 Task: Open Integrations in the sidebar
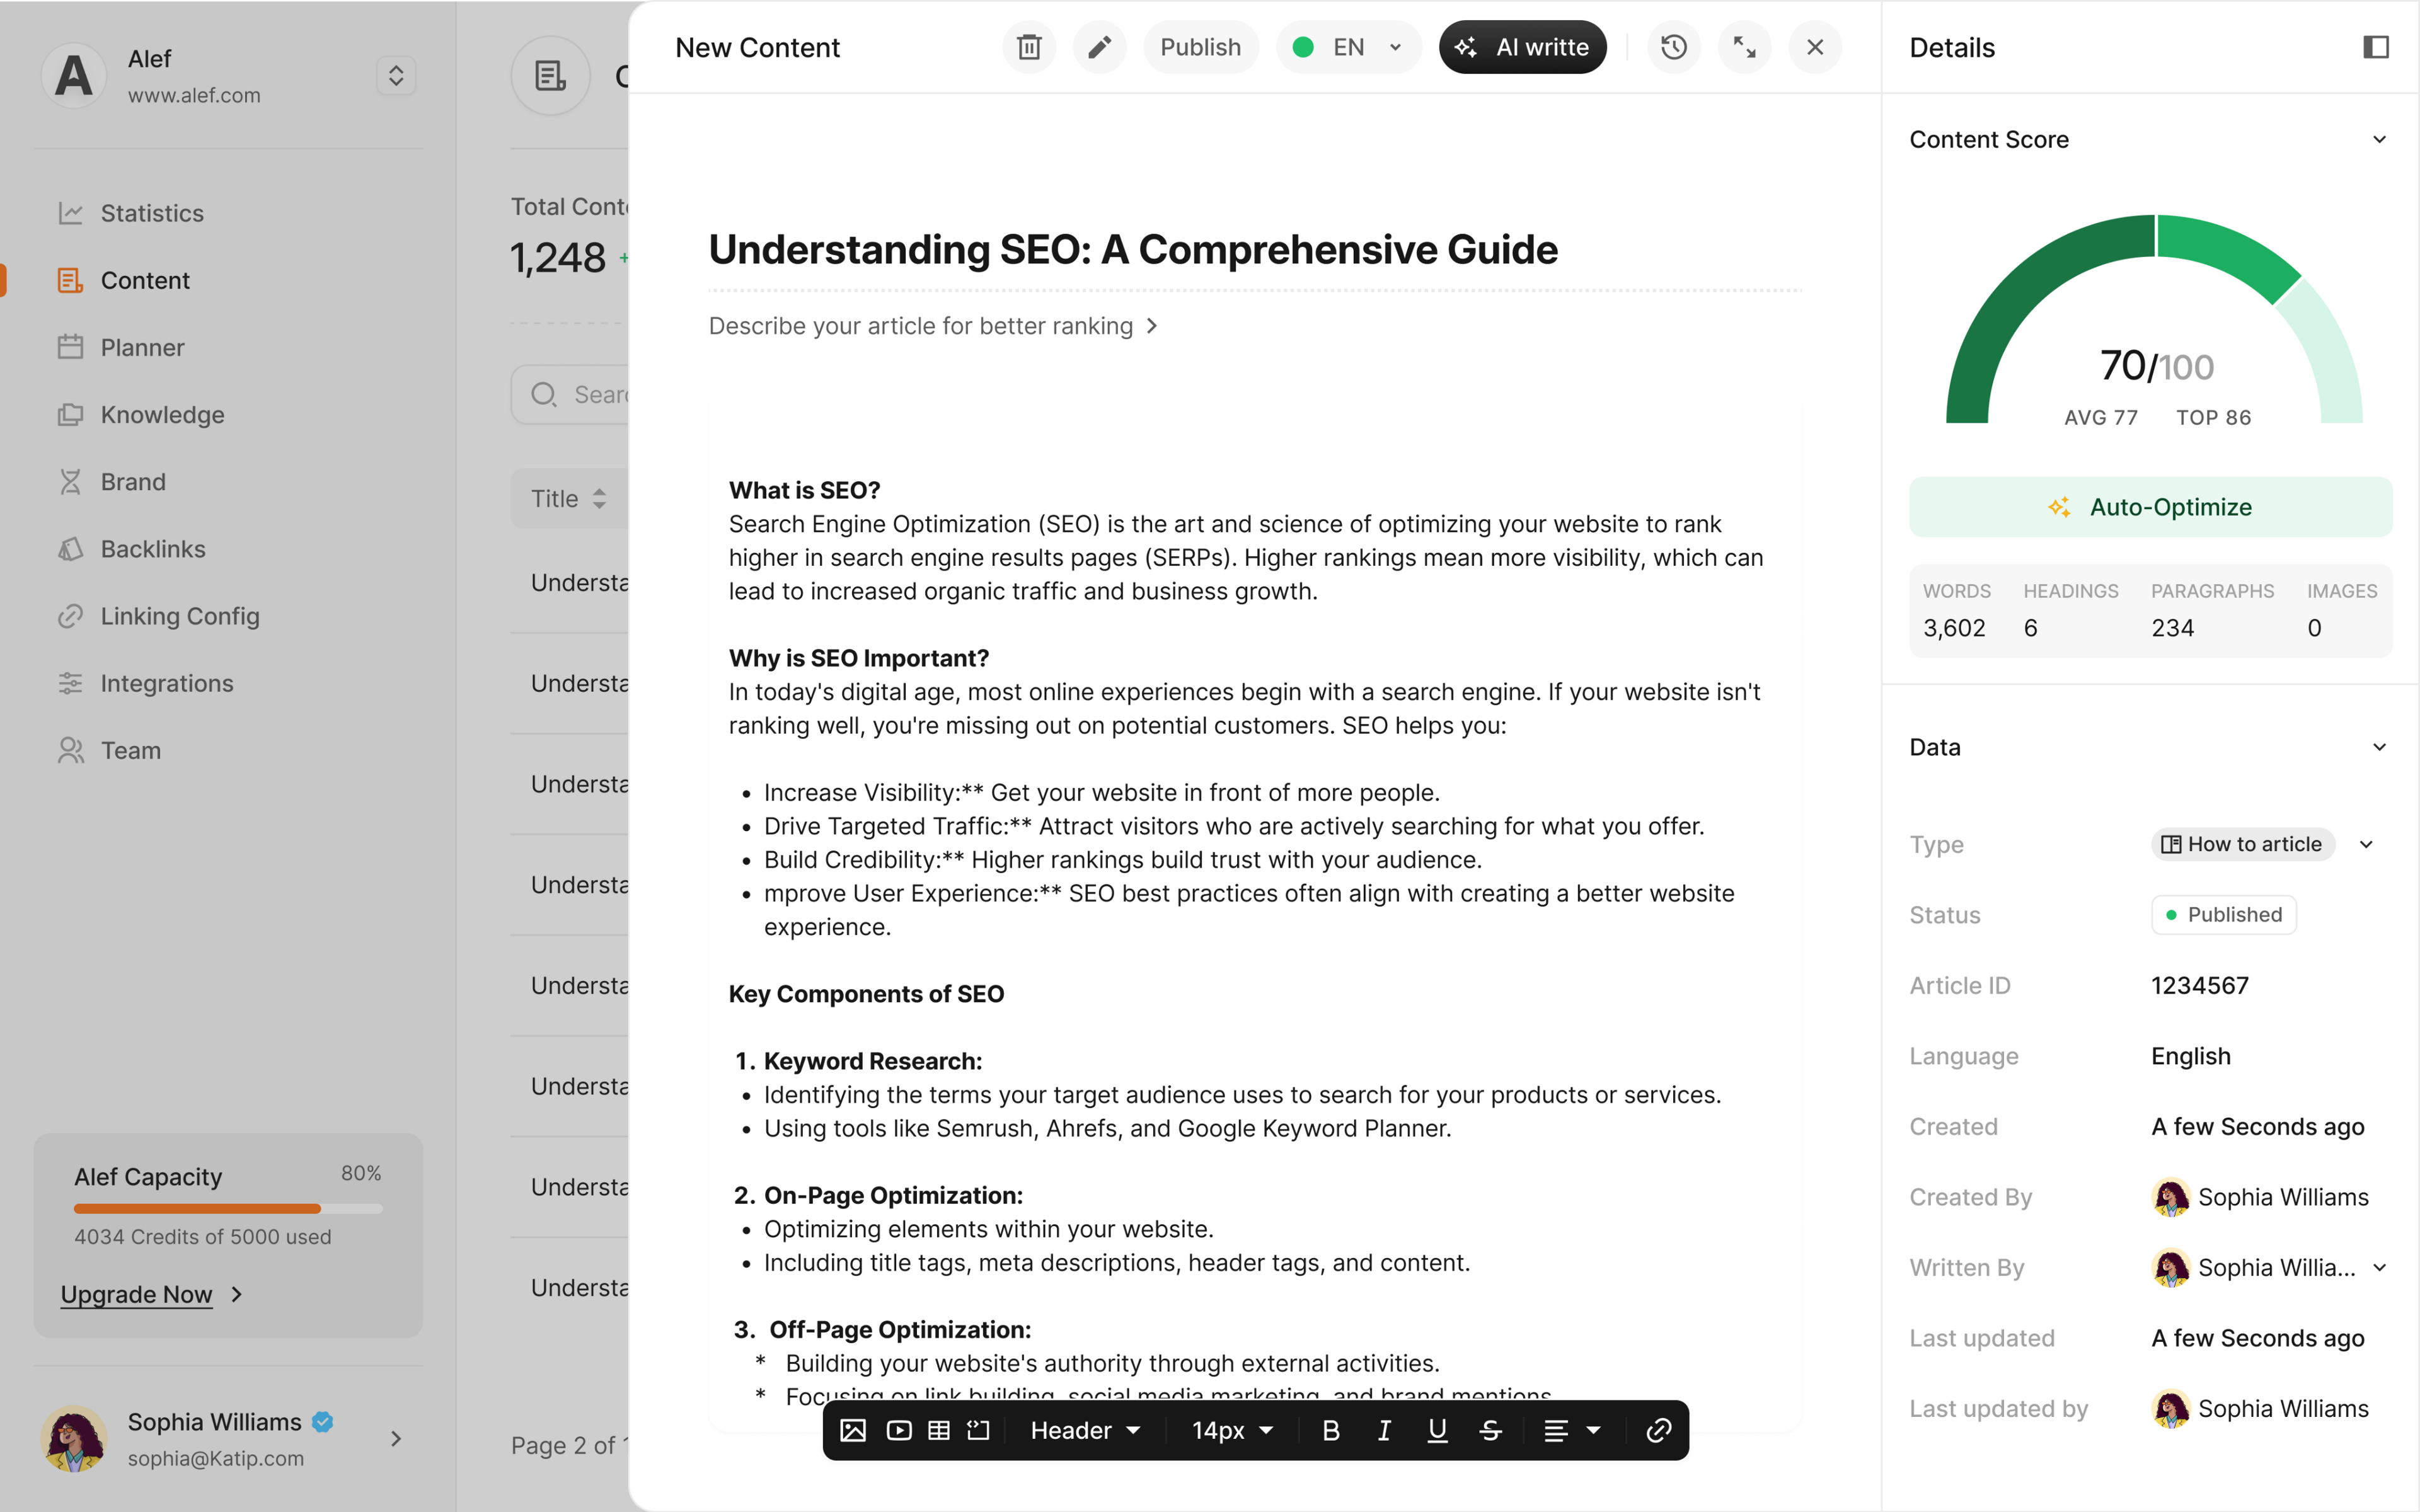[x=145, y=683]
